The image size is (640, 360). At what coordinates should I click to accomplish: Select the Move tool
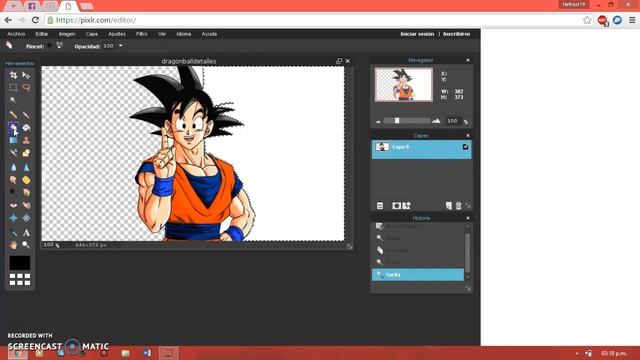point(26,75)
